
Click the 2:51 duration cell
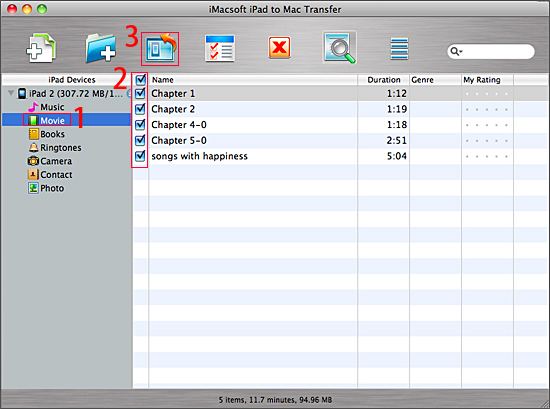click(x=397, y=141)
